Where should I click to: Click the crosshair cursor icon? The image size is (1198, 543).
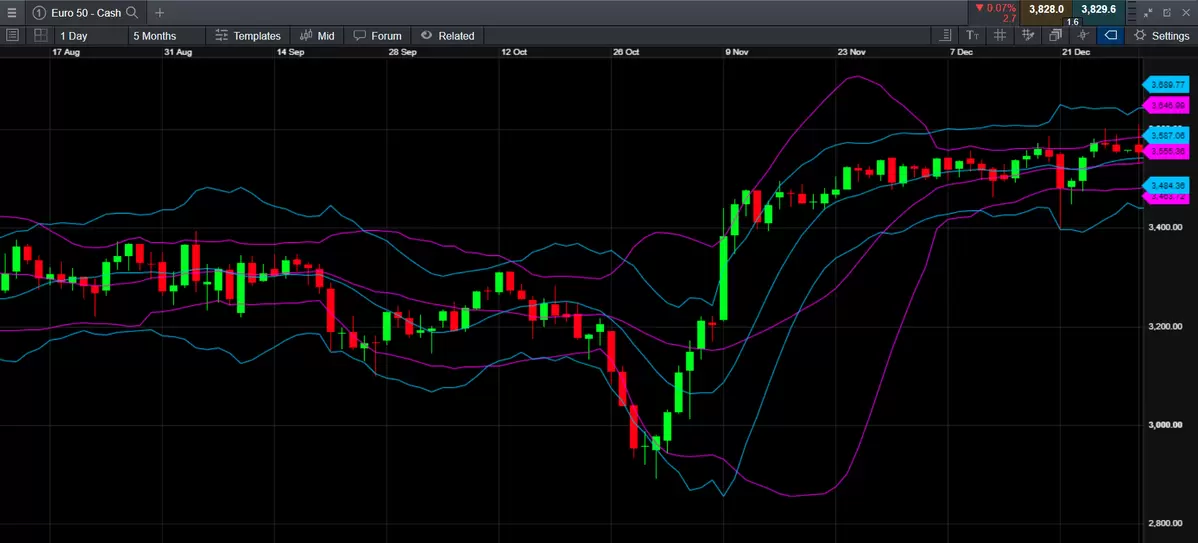point(1082,36)
